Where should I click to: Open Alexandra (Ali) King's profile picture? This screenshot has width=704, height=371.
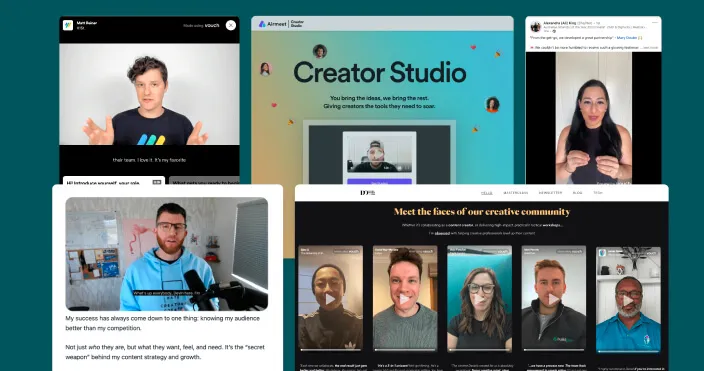tap(535, 26)
